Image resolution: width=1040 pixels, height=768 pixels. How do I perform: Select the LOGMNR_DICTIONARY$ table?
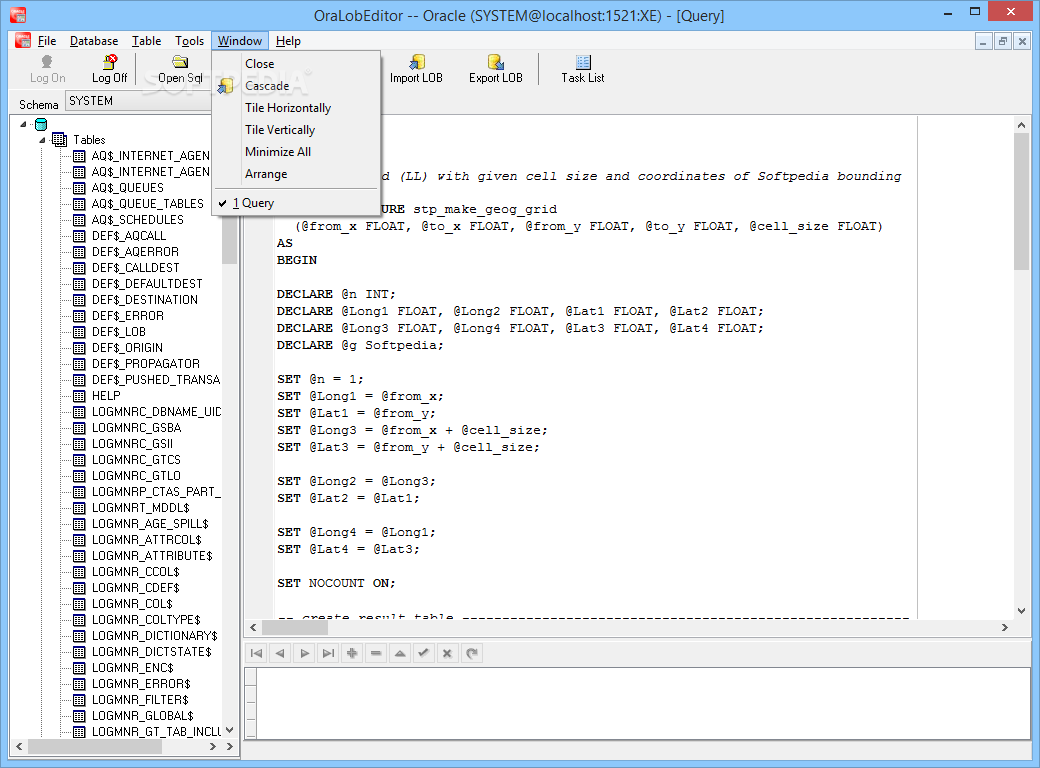click(154, 635)
